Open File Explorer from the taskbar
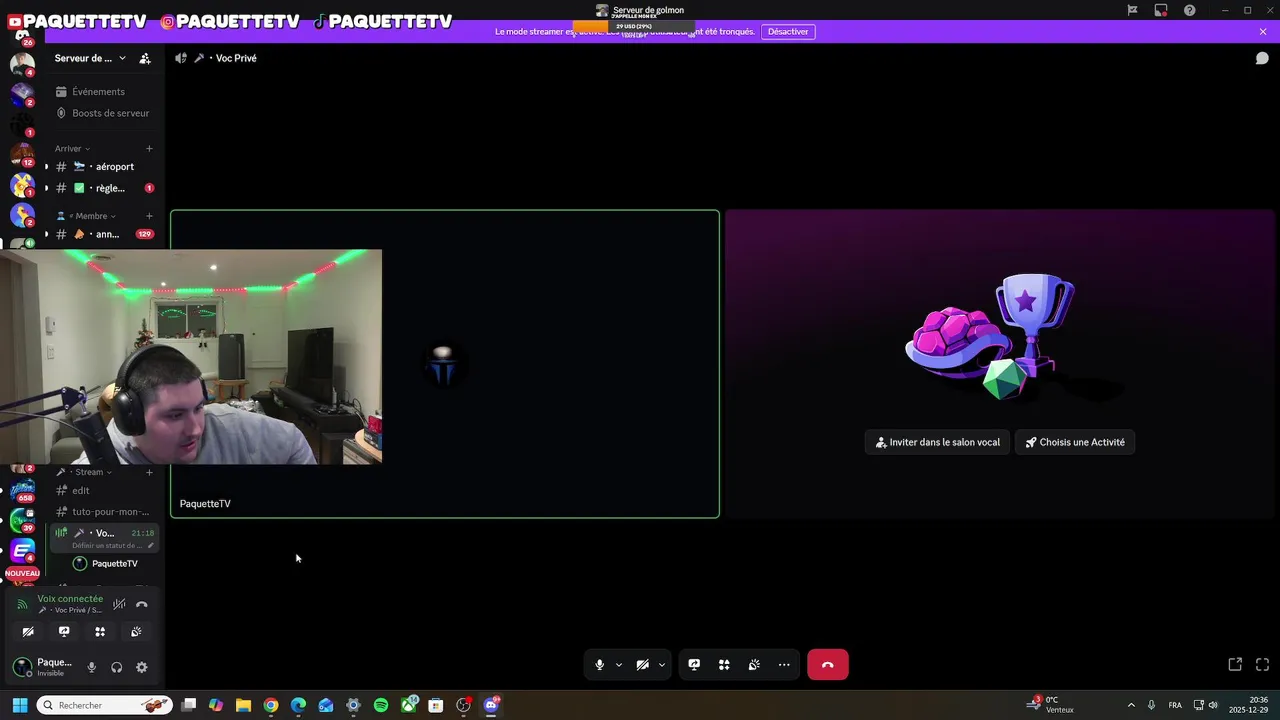 click(x=243, y=705)
